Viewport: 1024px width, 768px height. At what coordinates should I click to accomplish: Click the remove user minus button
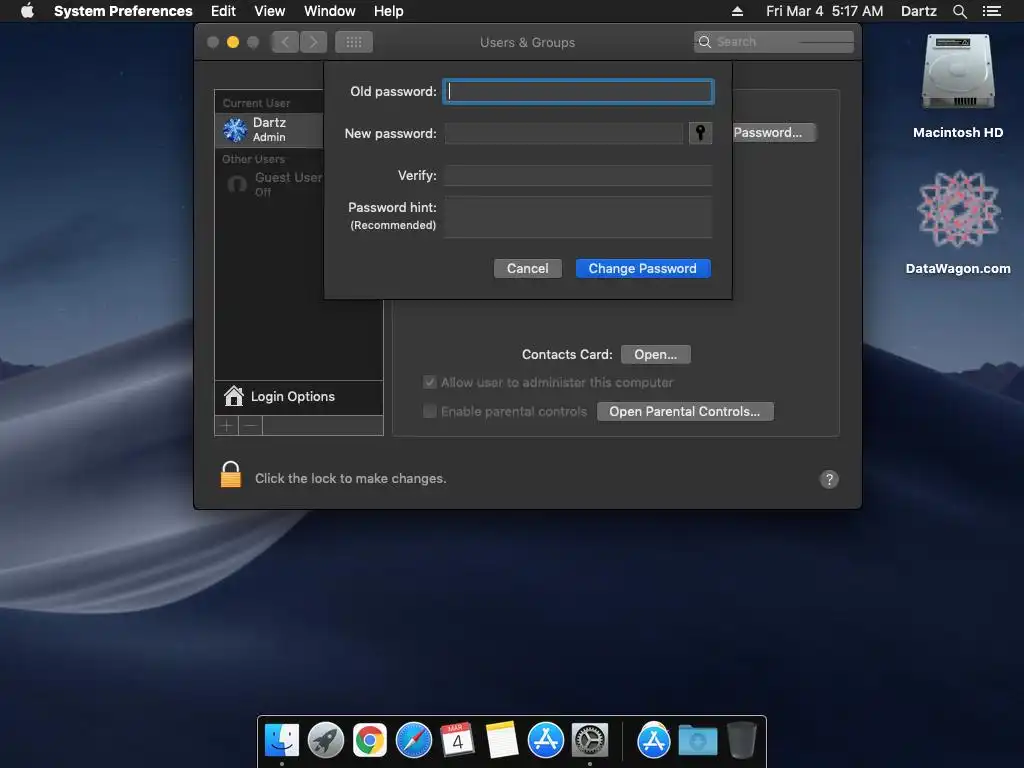tap(250, 426)
